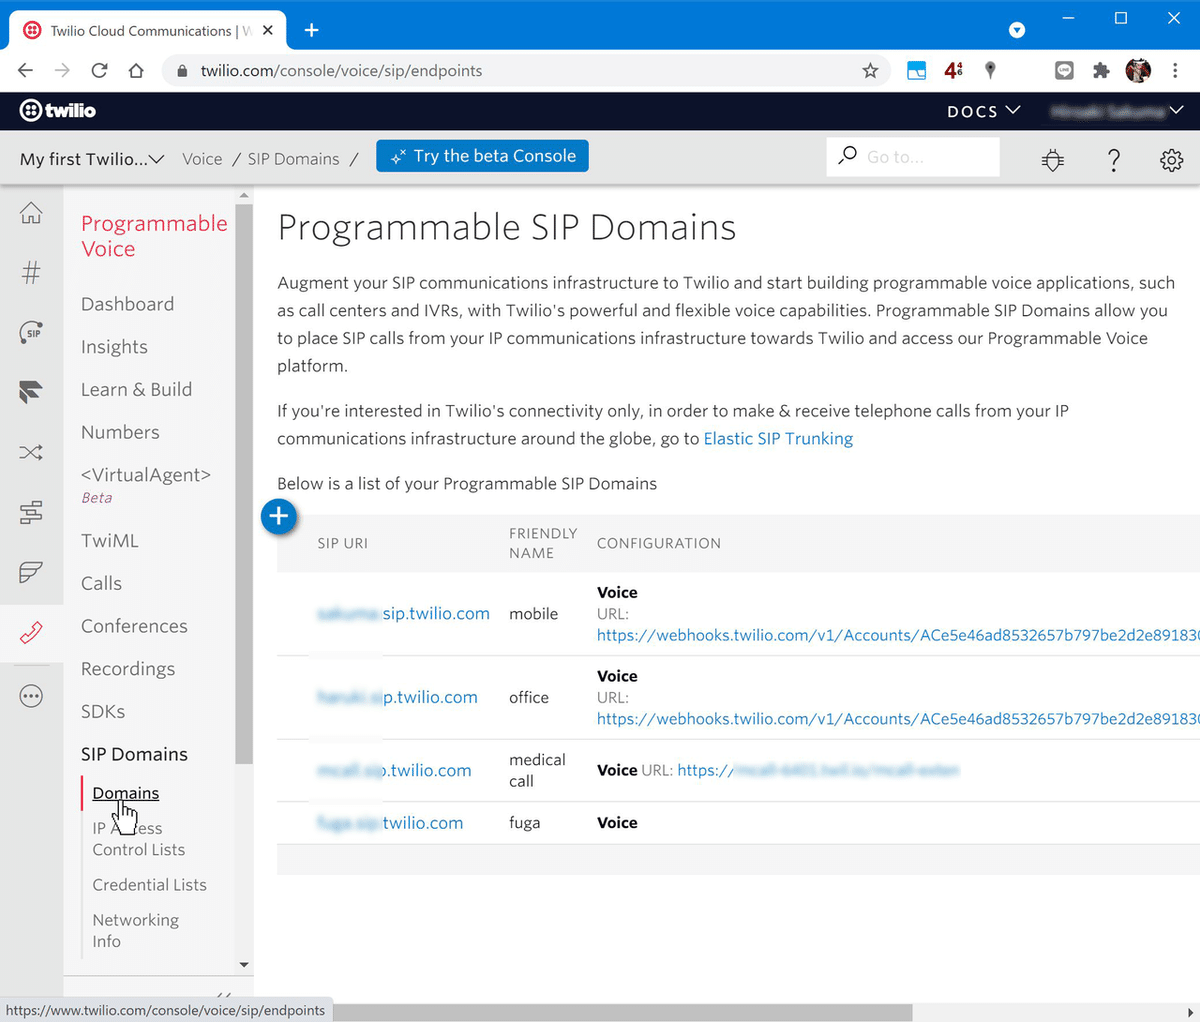Click Try the beta Console button
This screenshot has height=1022, width=1200.
(482, 156)
